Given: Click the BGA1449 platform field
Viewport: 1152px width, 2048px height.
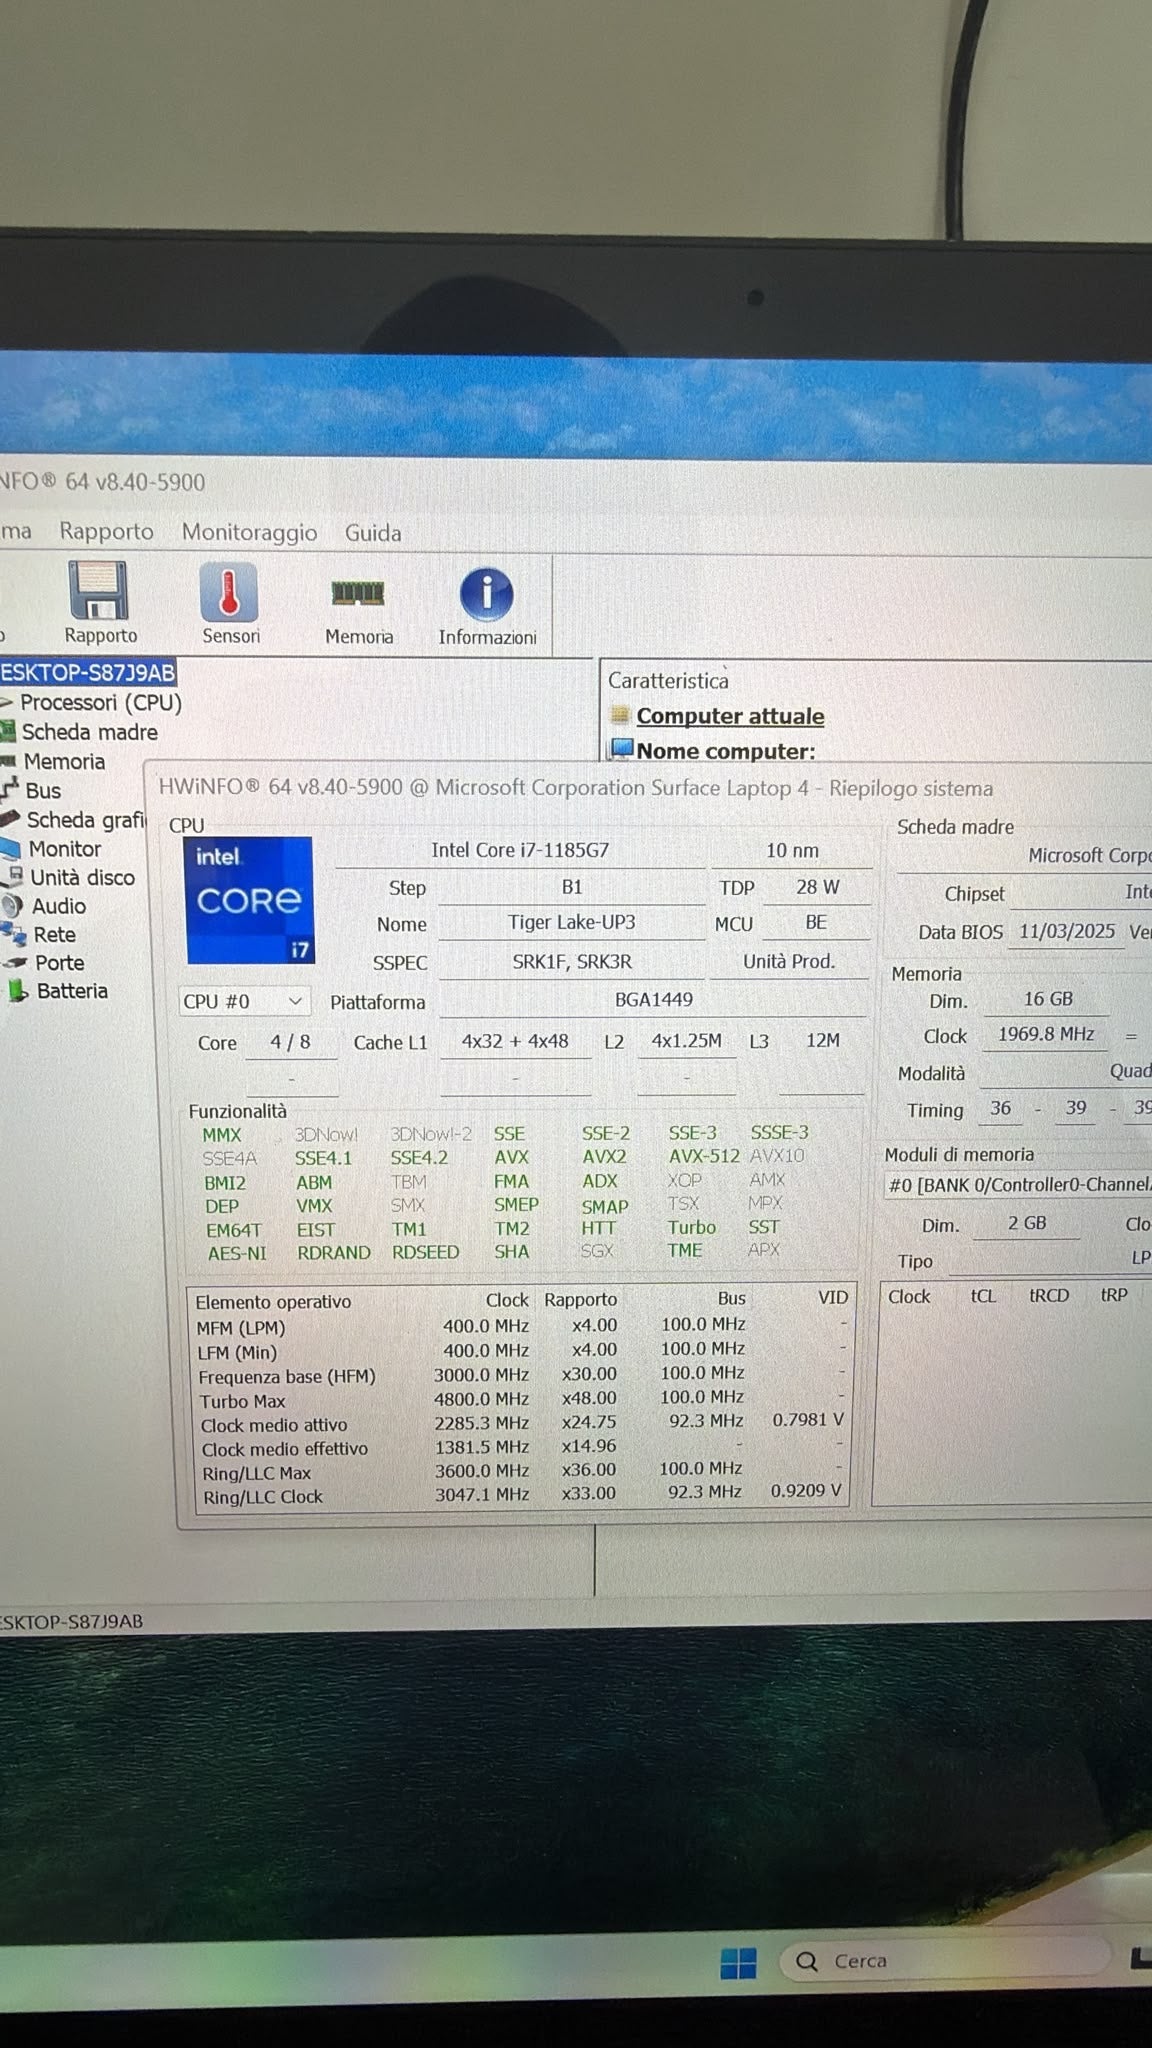Looking at the screenshot, I should pos(653,1000).
